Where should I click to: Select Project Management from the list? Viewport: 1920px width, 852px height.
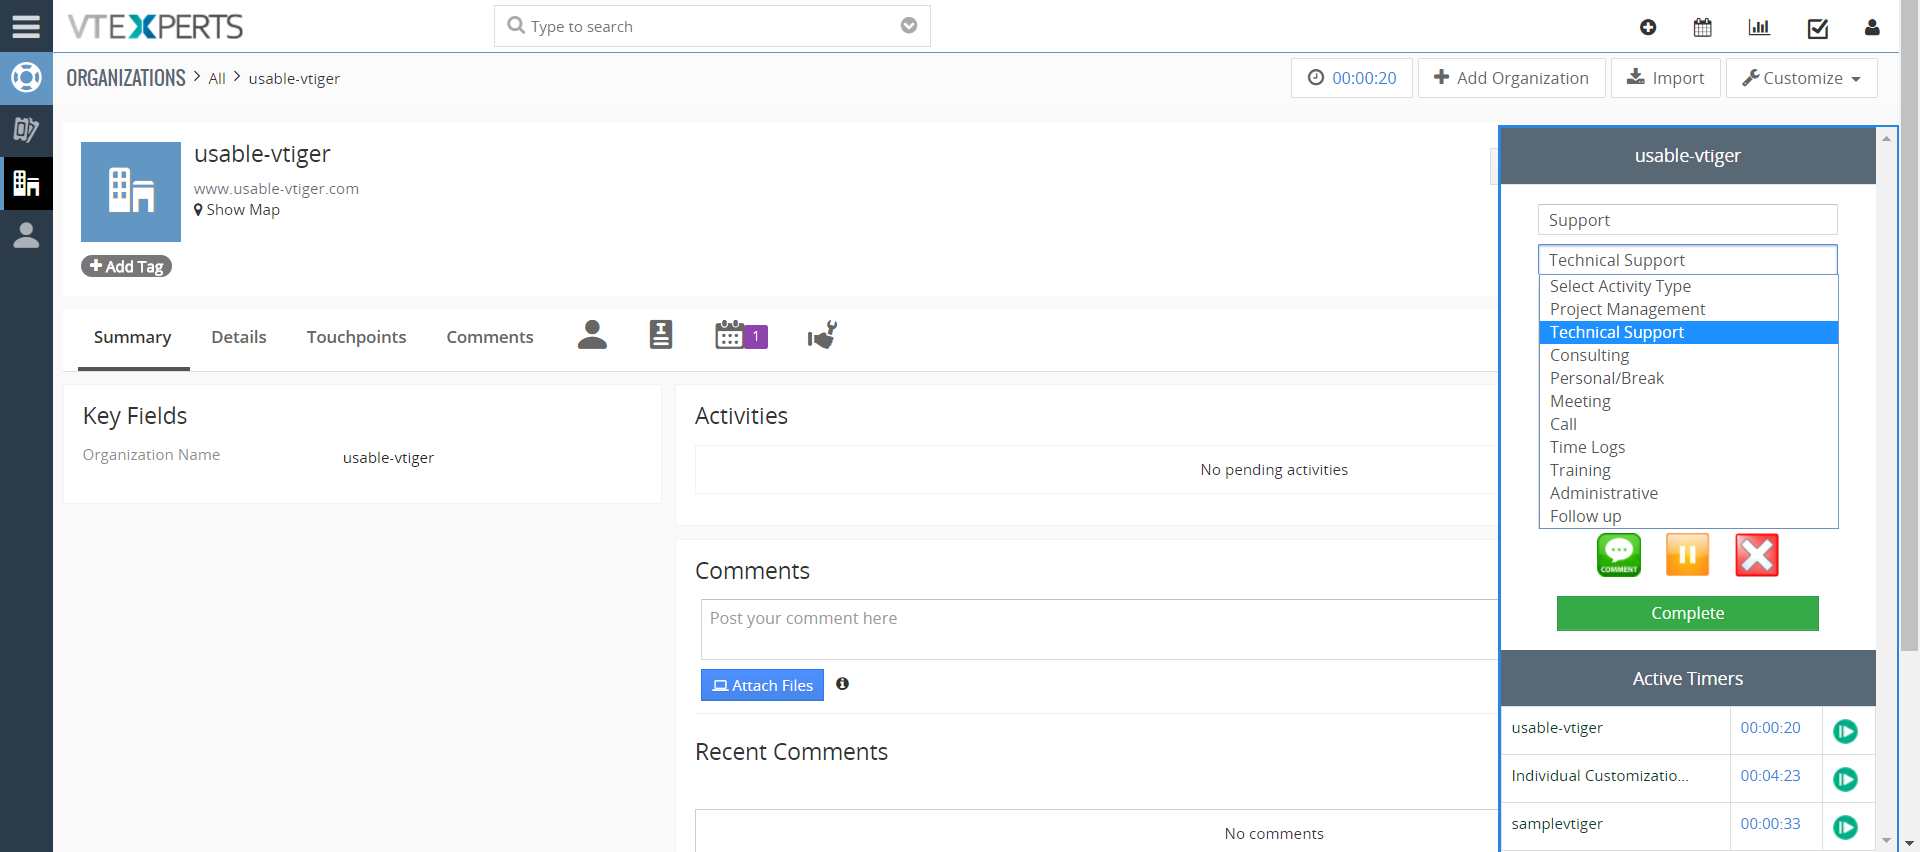[x=1688, y=309]
